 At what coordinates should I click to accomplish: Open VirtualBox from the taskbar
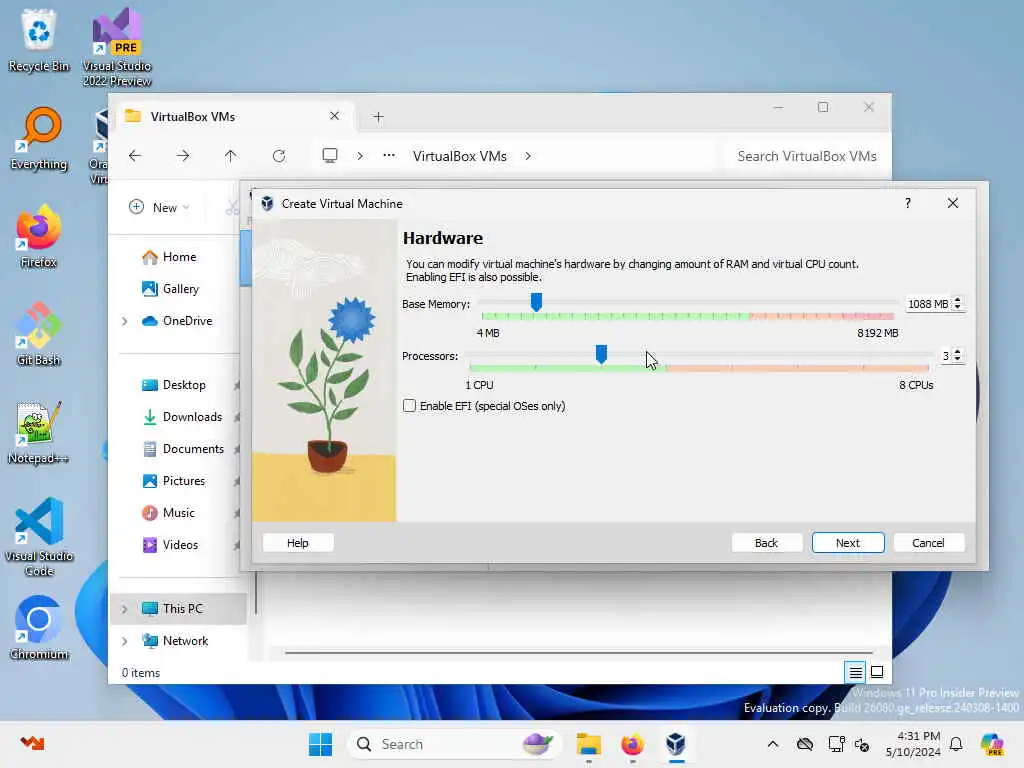tap(676, 744)
